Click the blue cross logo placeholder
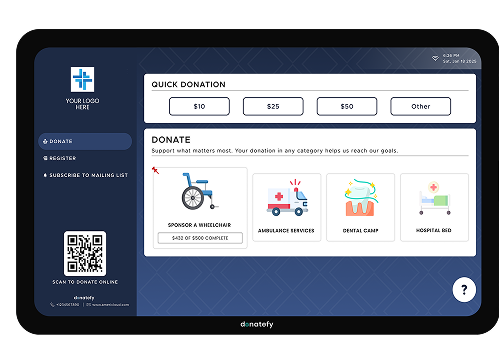This screenshot has width=499, height=361. (x=82, y=79)
